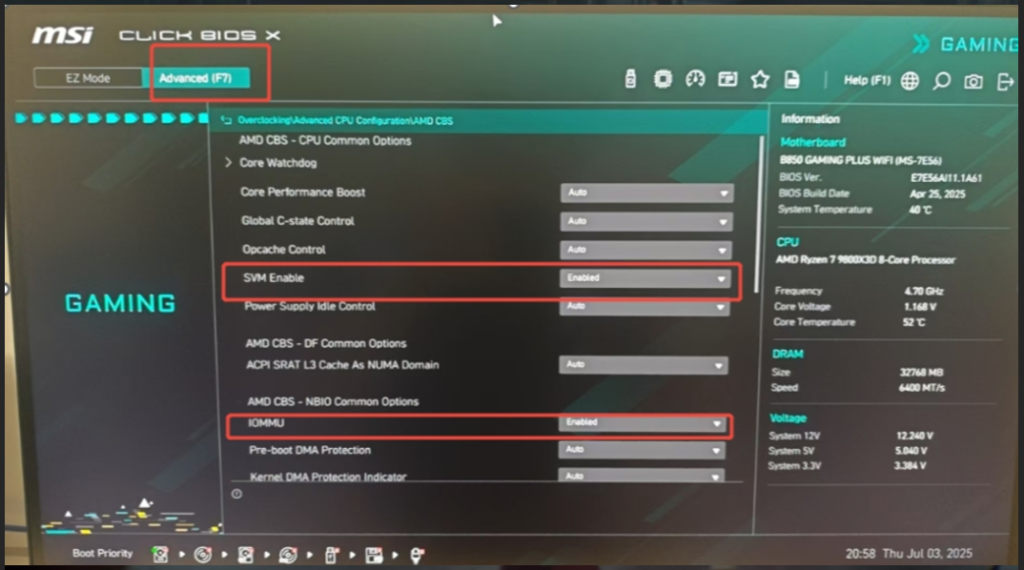Viewport: 1024px width, 570px height.
Task: Open Core Performance Boost dropdown
Action: [x=647, y=193]
